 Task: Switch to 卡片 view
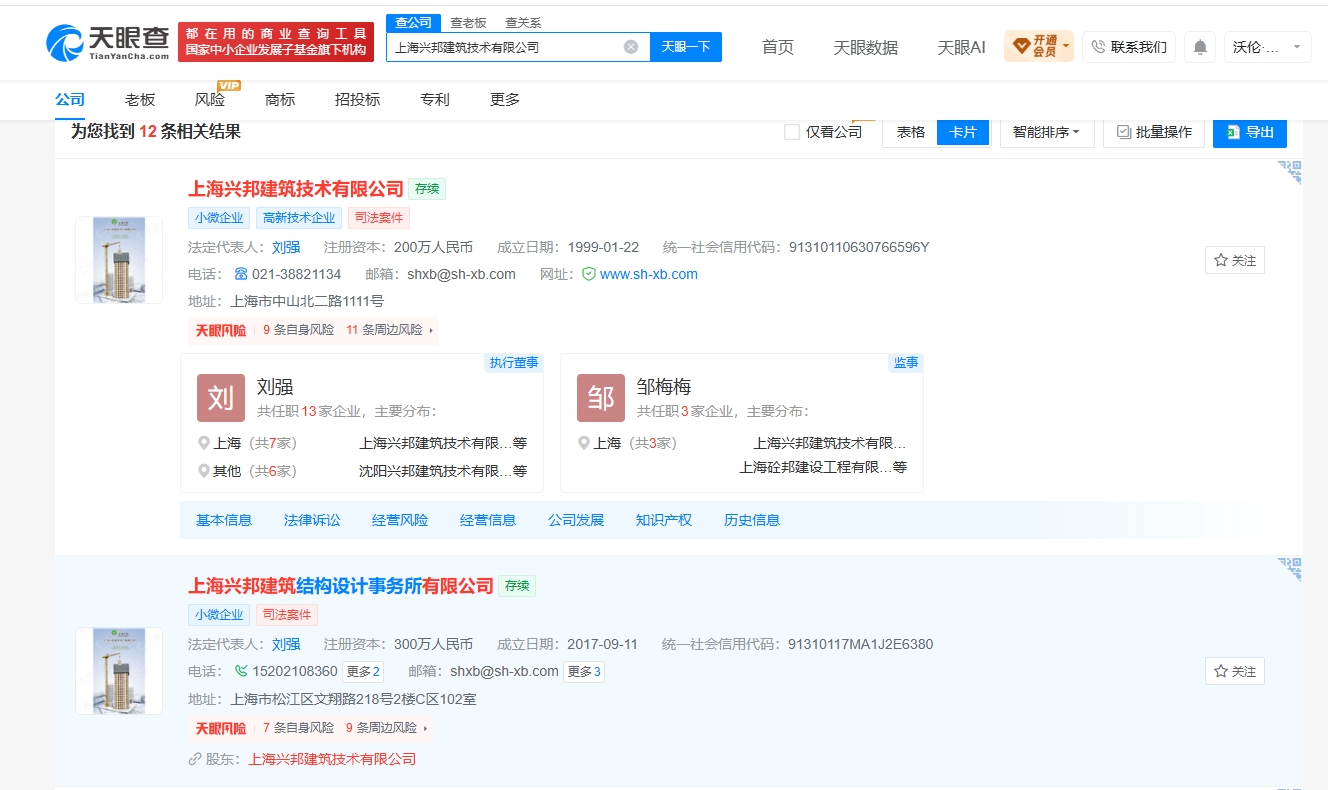pyautogui.click(x=963, y=132)
